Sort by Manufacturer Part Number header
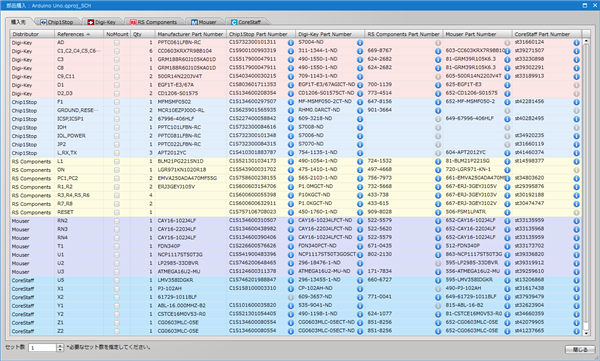The image size is (600, 361). pos(191,34)
